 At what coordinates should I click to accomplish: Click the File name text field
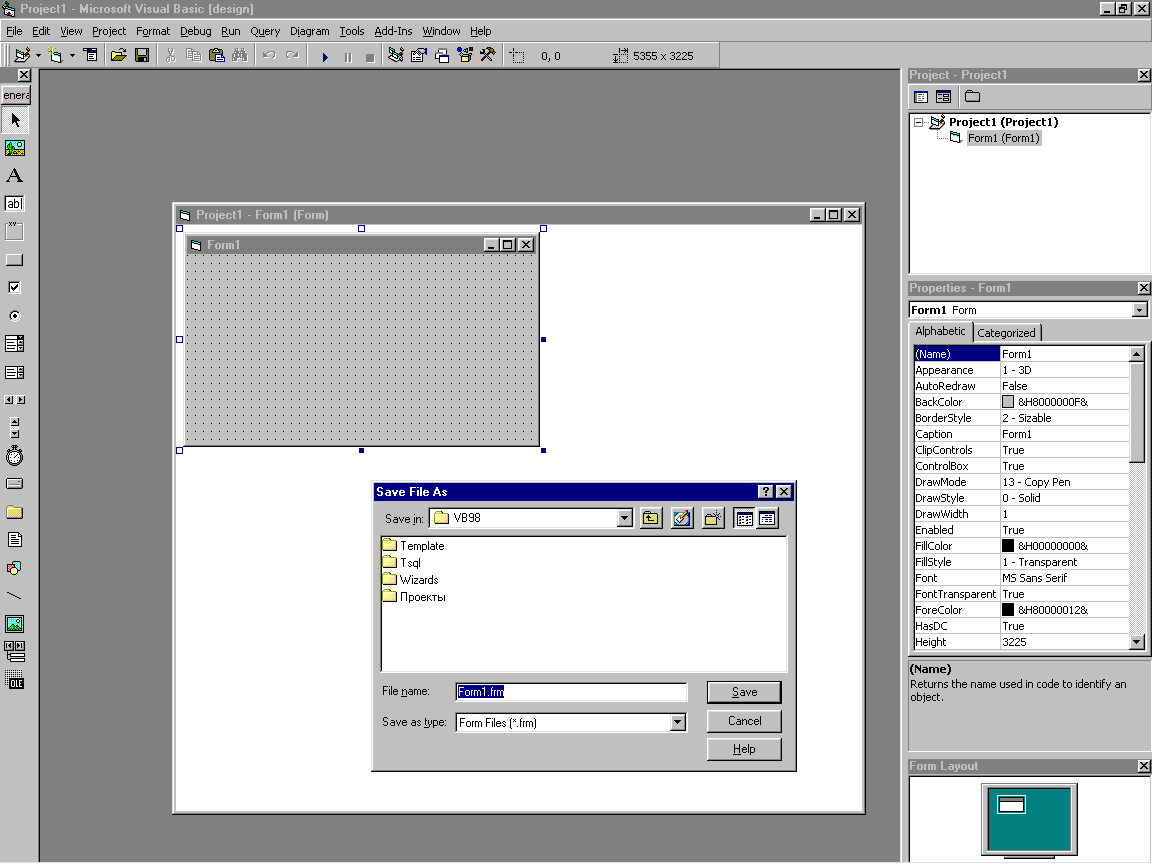click(x=570, y=692)
